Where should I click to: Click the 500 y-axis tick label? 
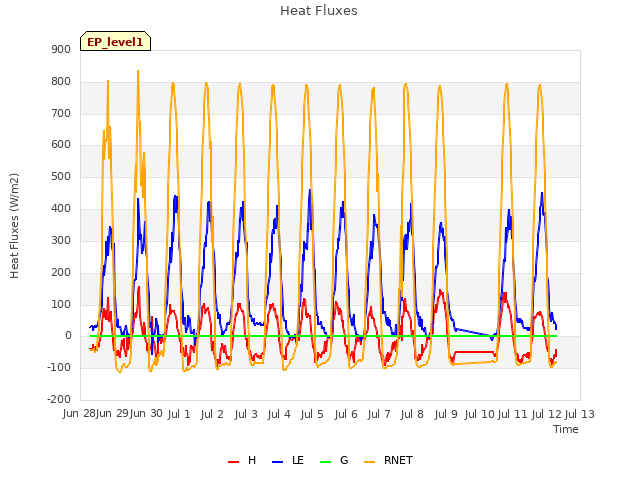coord(61,176)
